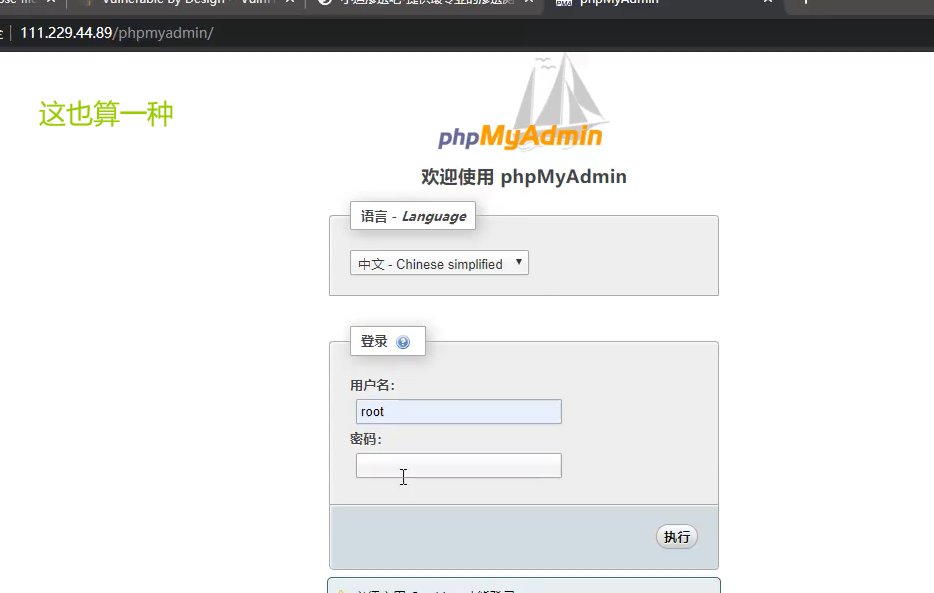Select the phpMyAdmin browser tab
Image resolution: width=934 pixels, height=593 pixels.
pos(664,3)
